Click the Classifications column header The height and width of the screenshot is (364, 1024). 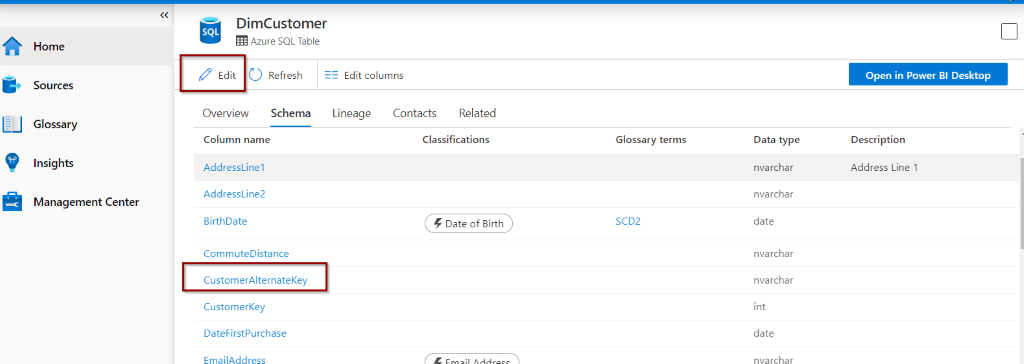[x=456, y=140]
